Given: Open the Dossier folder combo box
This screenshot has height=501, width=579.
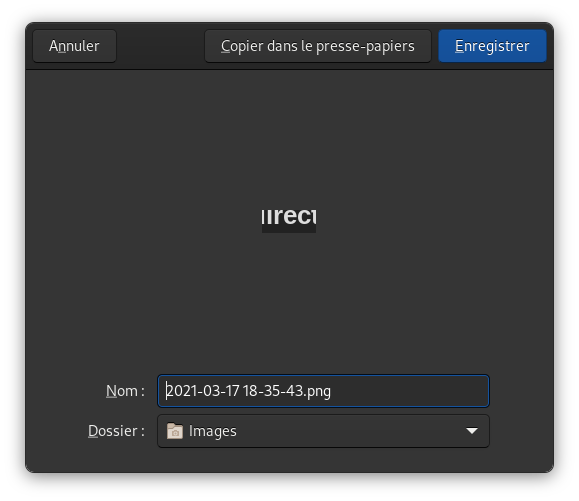Looking at the screenshot, I should [x=323, y=431].
